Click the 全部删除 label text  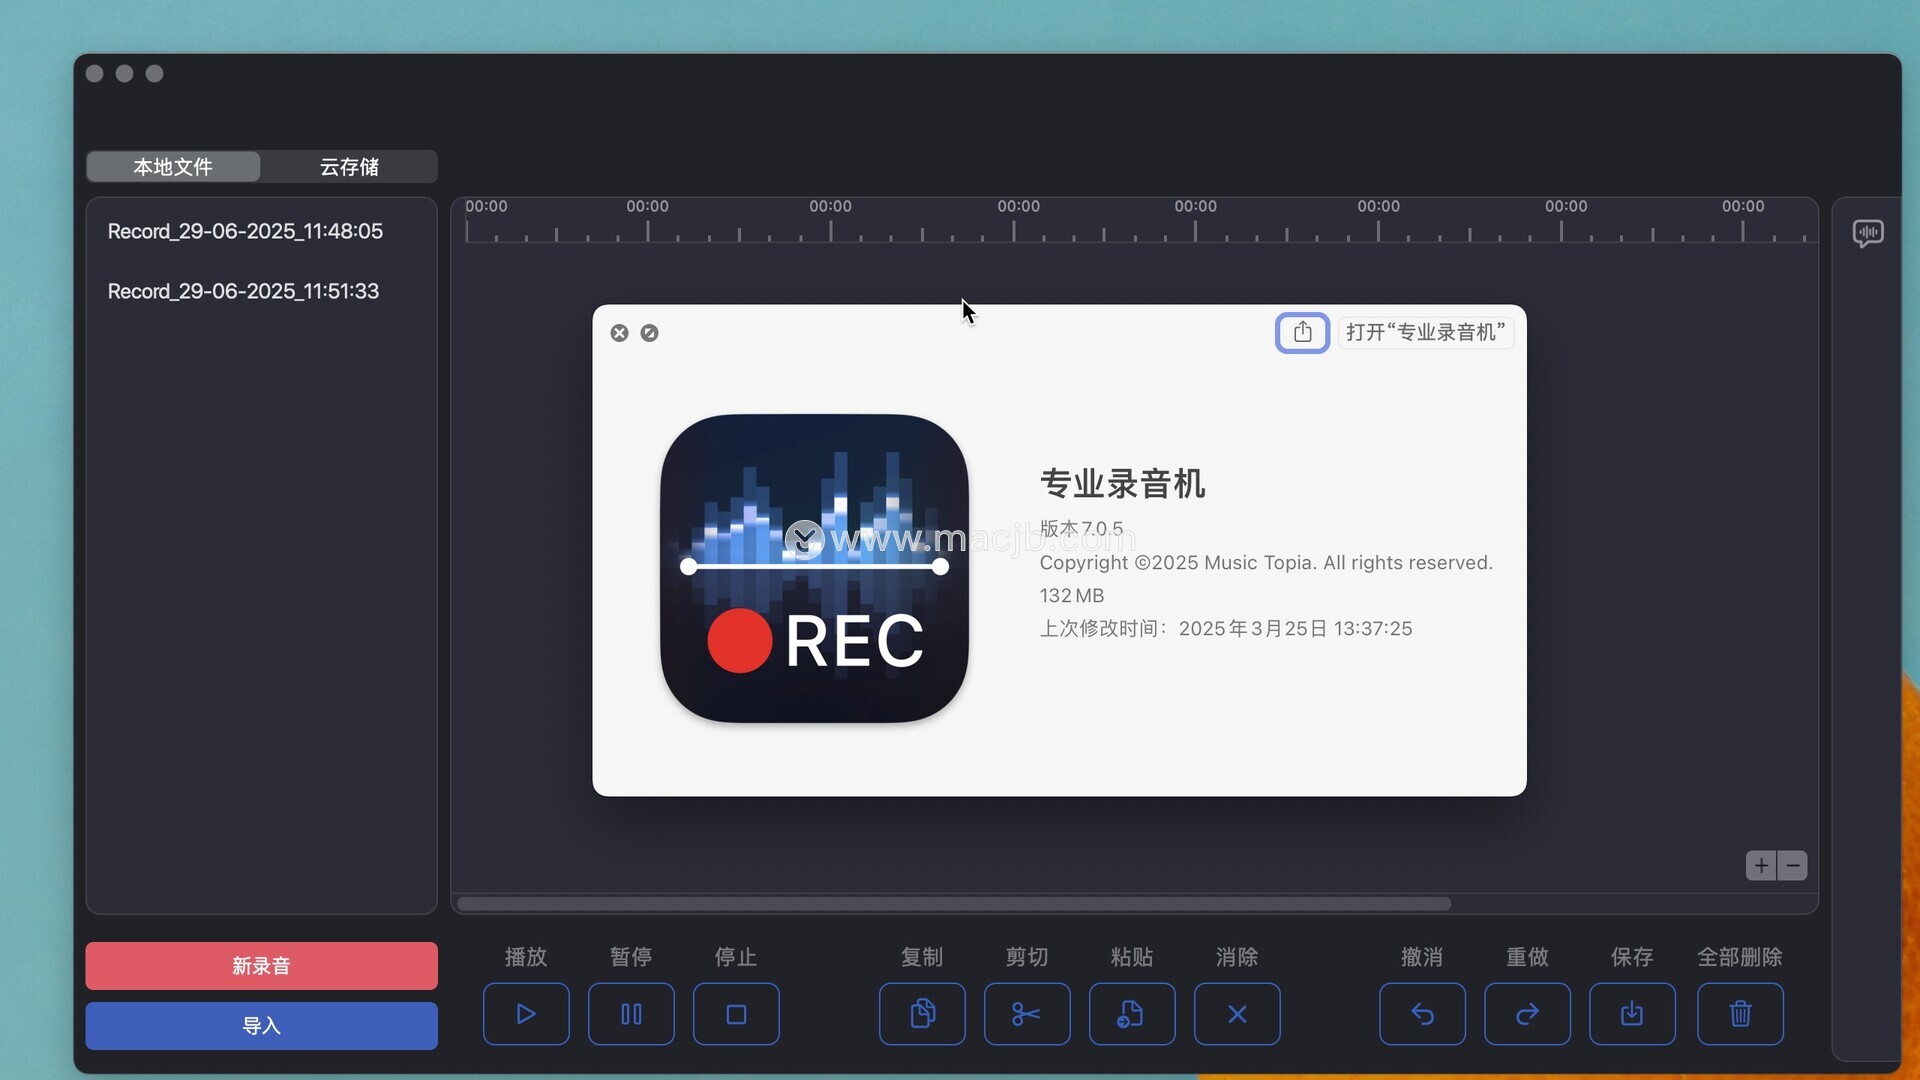tap(1740, 957)
